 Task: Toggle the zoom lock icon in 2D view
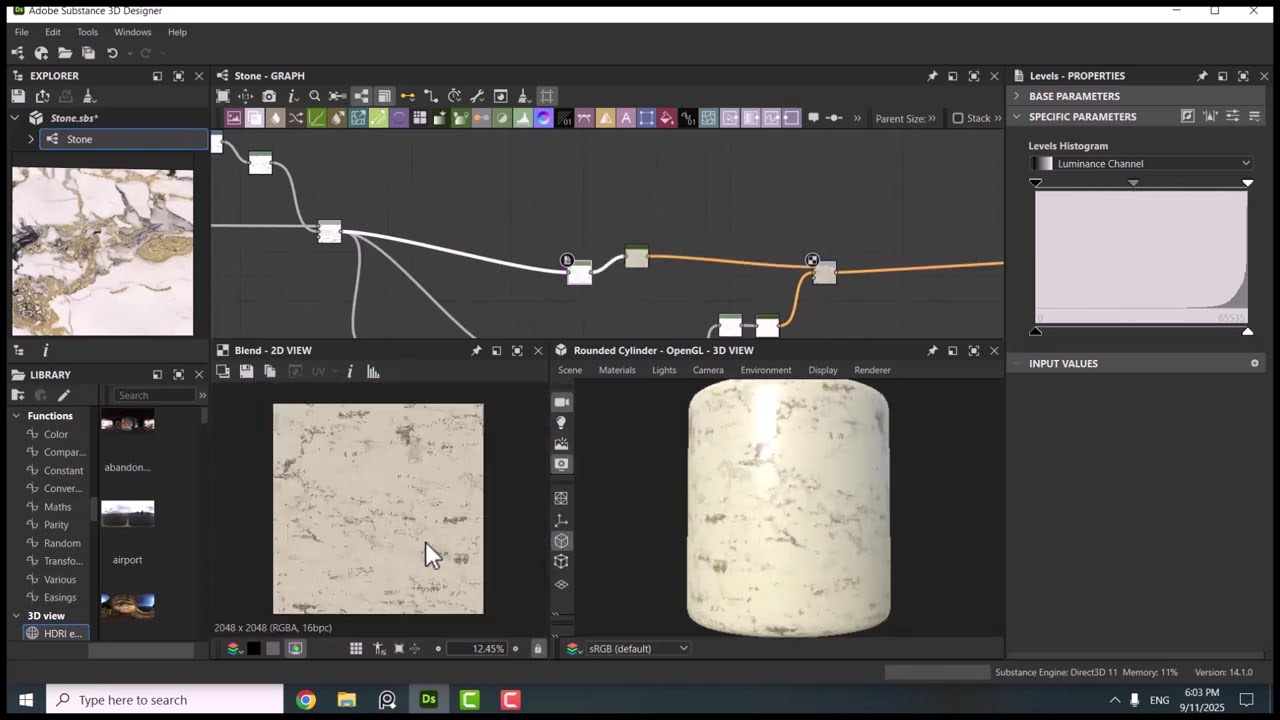pos(538,649)
